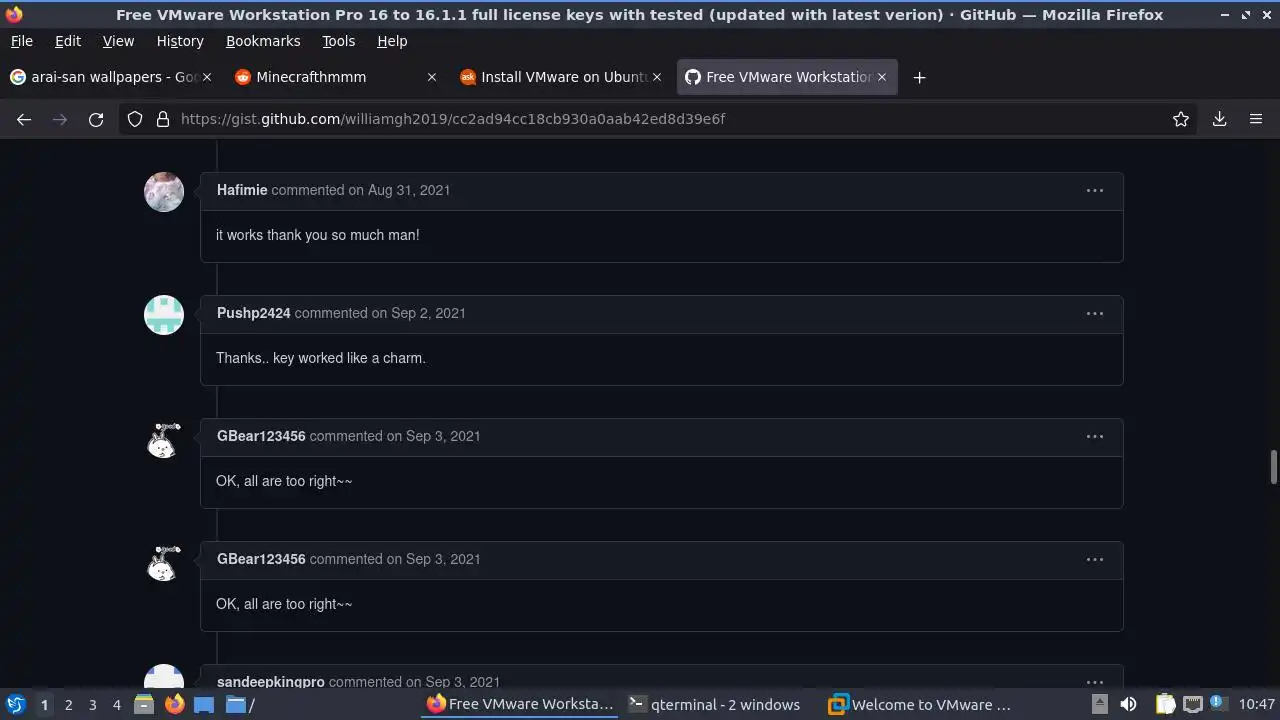Open the Tools menu
The image size is (1280, 720).
point(338,41)
